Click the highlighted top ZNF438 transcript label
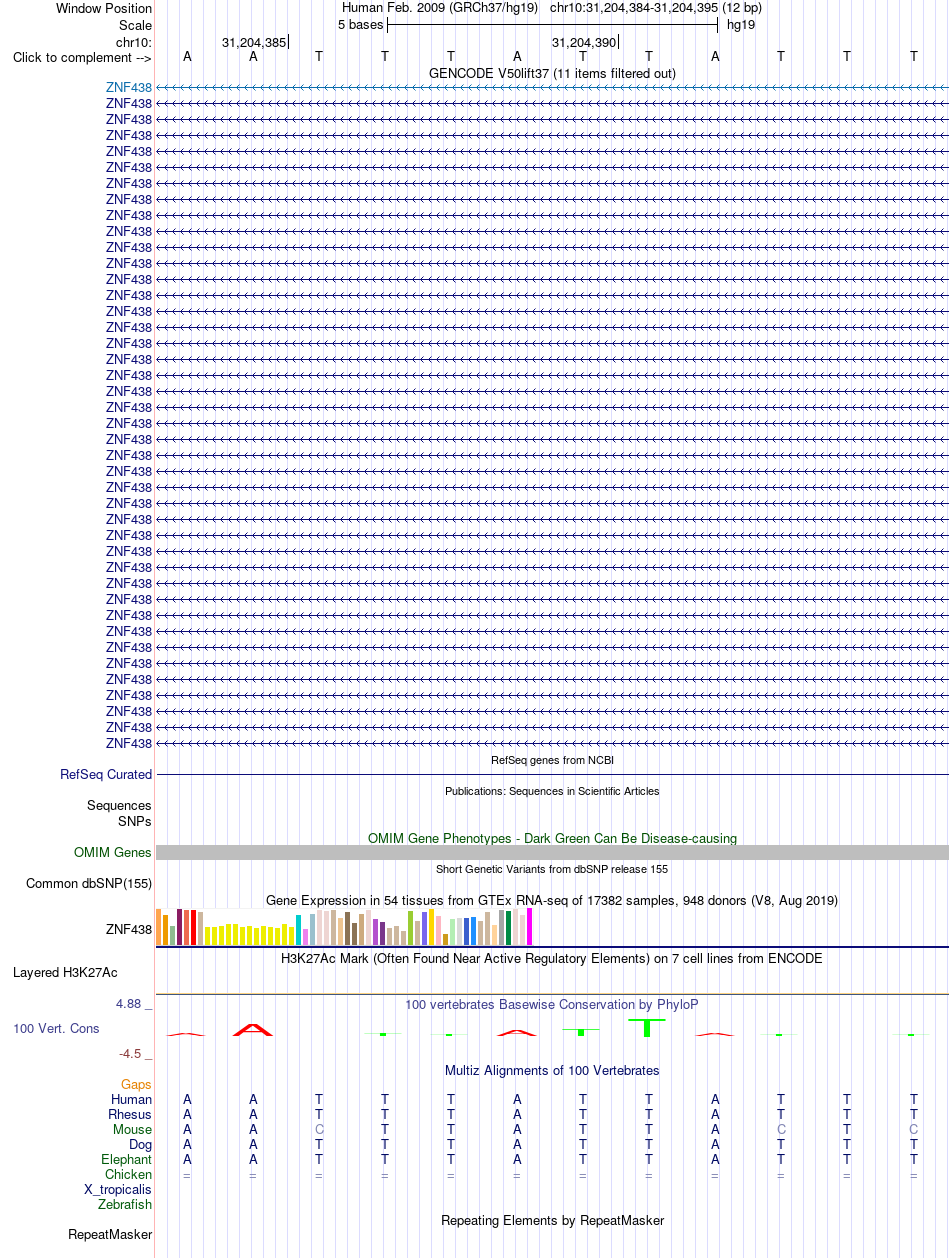The height and width of the screenshot is (1258, 950). (129, 87)
